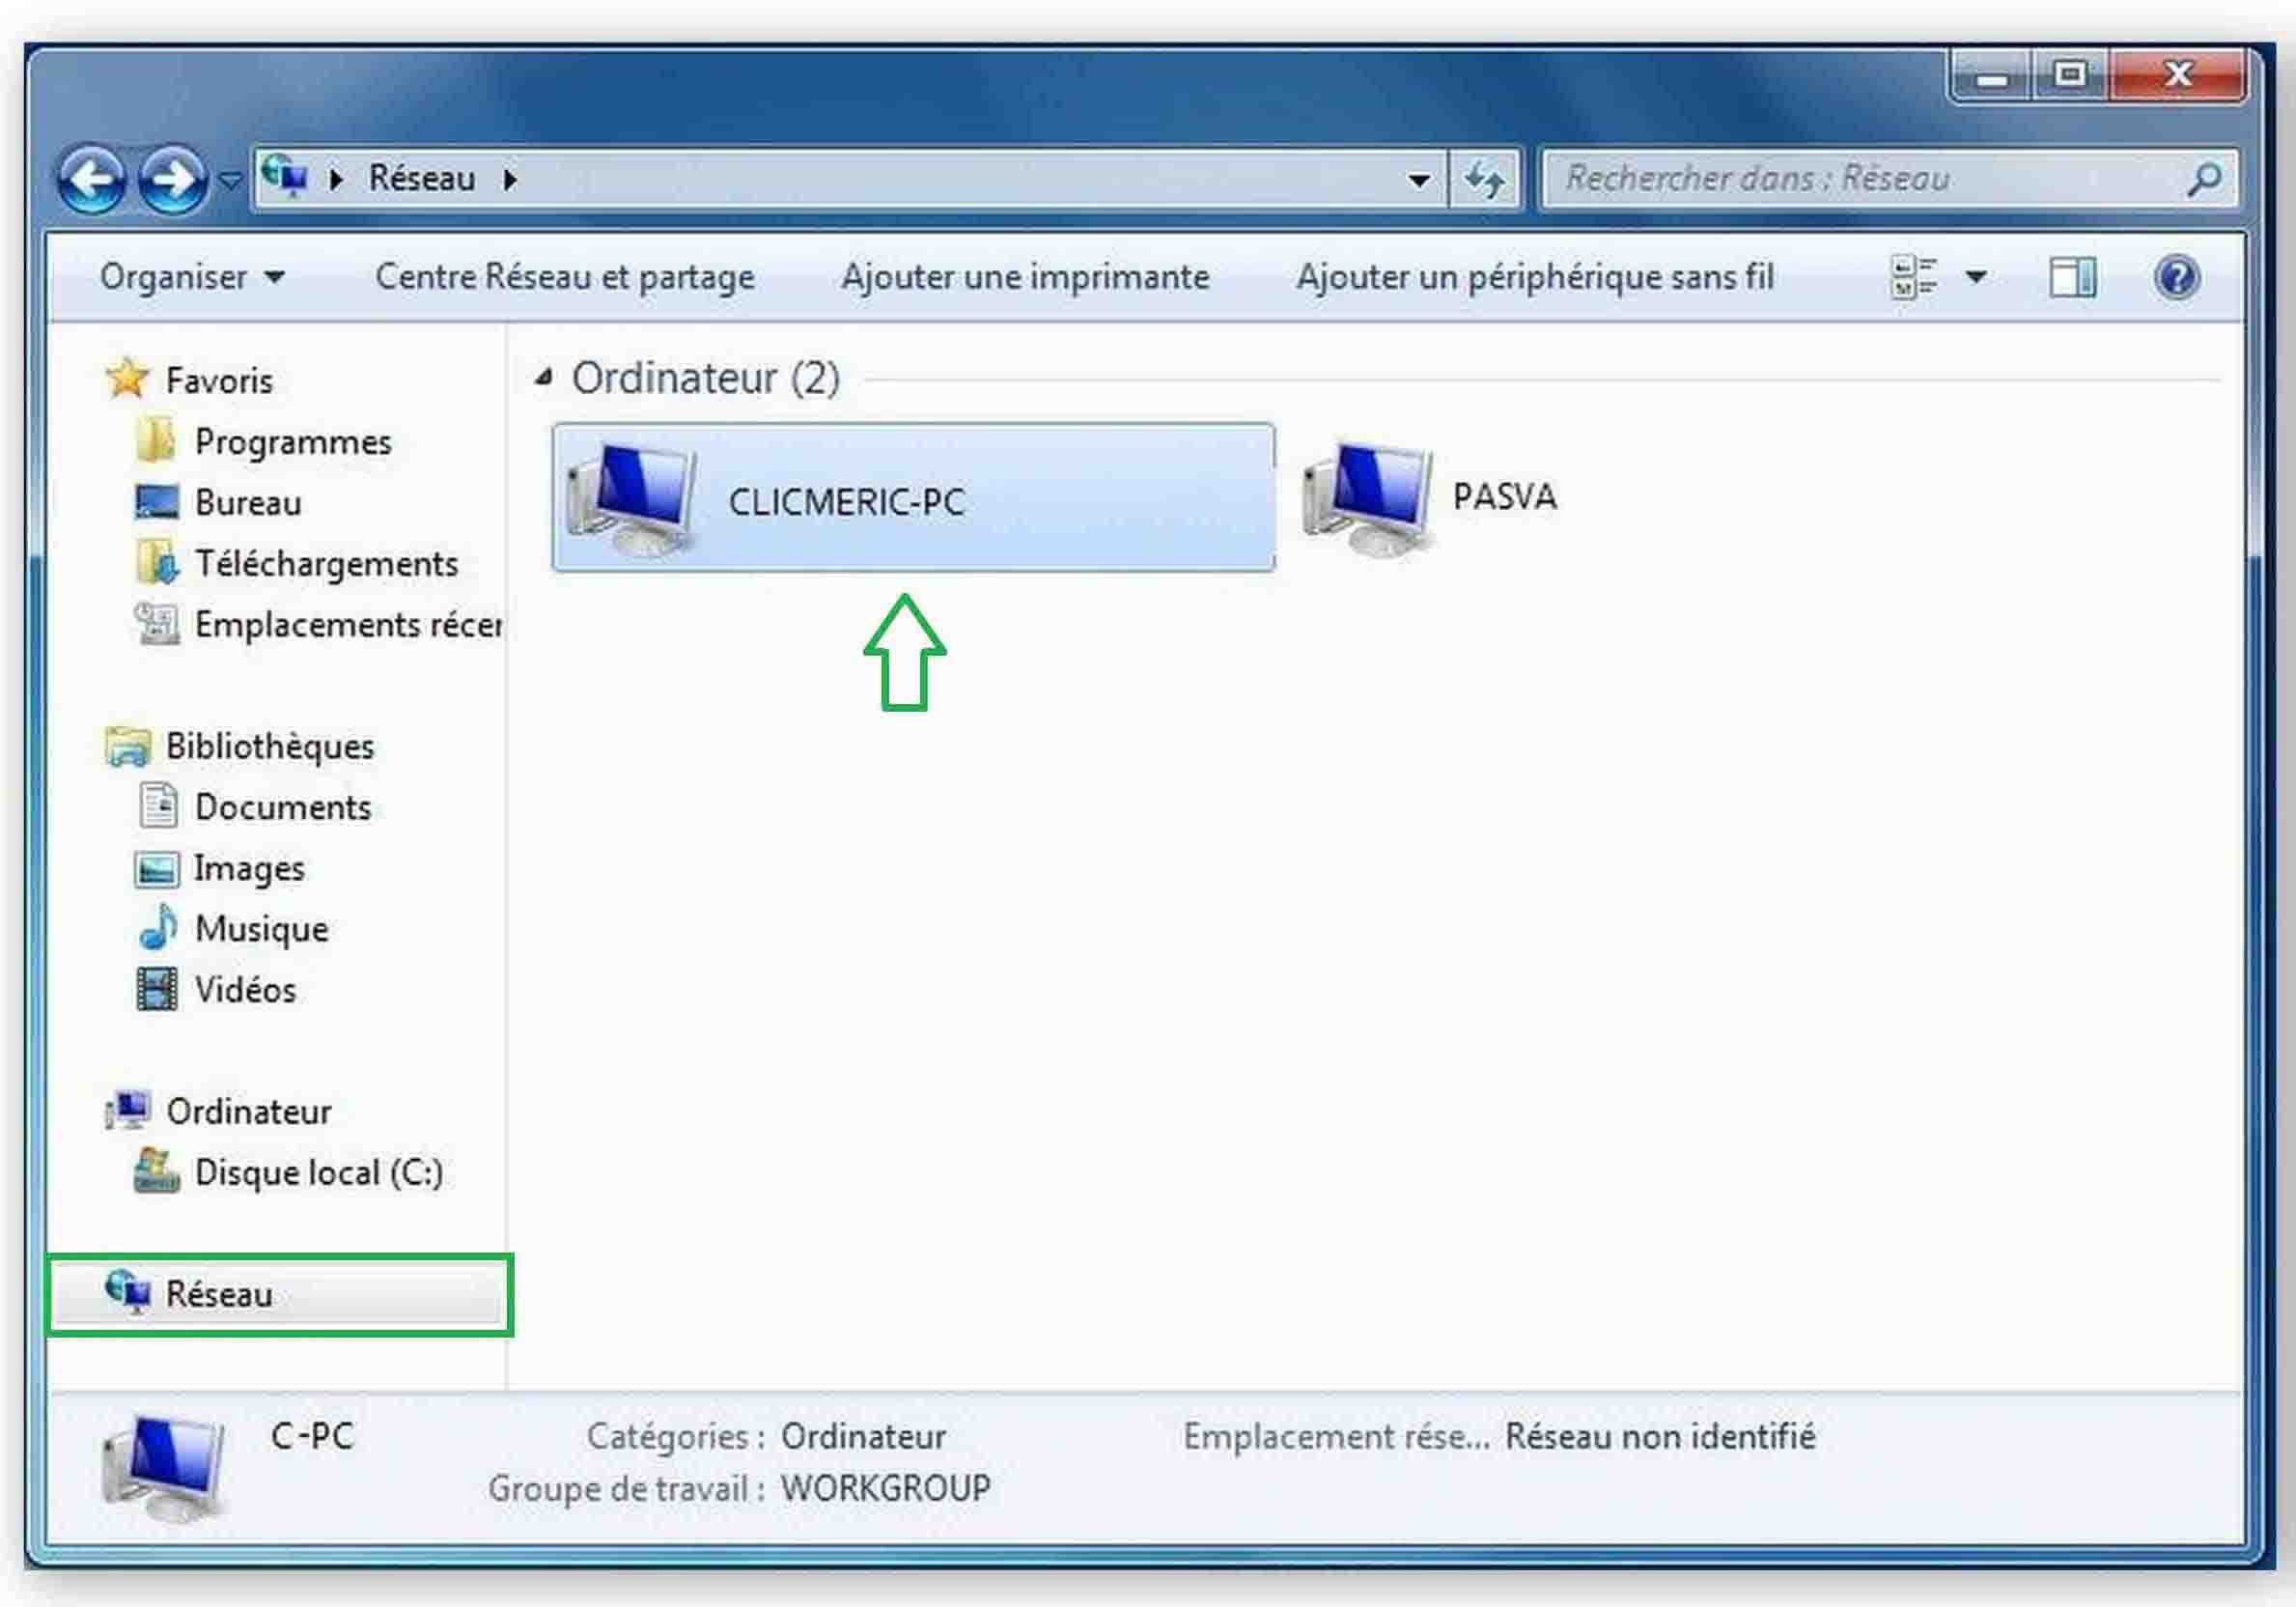The width and height of the screenshot is (2296, 1607).
Task: Click the Réseau item highlighted in green
Action: (224, 1294)
